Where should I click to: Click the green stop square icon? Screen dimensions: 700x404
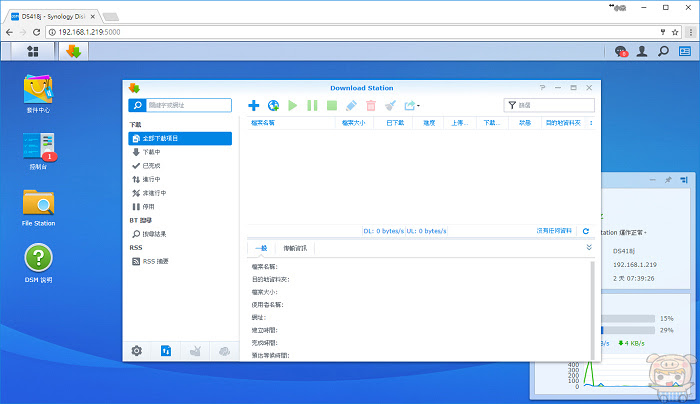point(332,105)
